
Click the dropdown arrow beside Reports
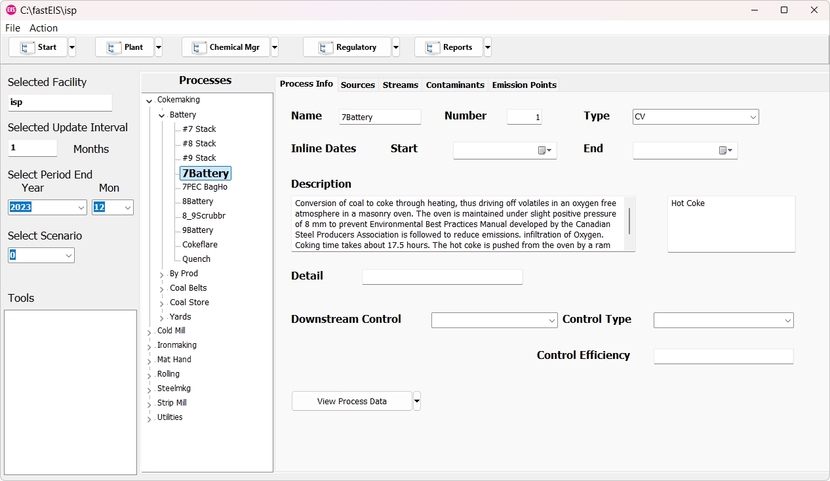pos(488,47)
